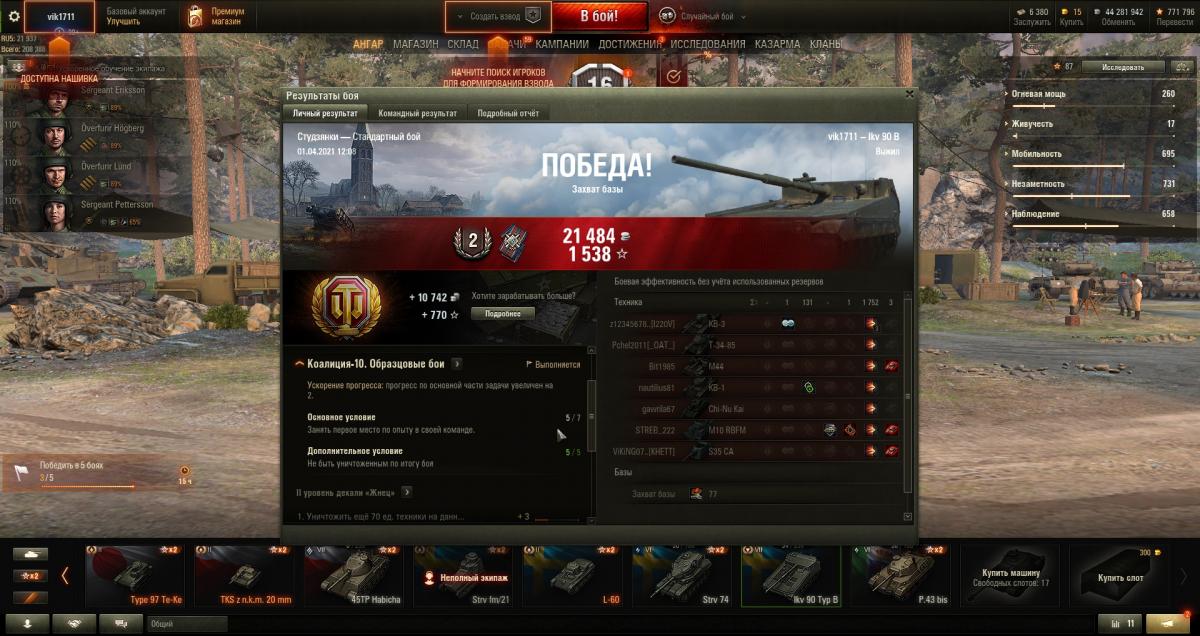Open the settings gear menu
The width and height of the screenshot is (1200, 636).
click(x=14, y=16)
